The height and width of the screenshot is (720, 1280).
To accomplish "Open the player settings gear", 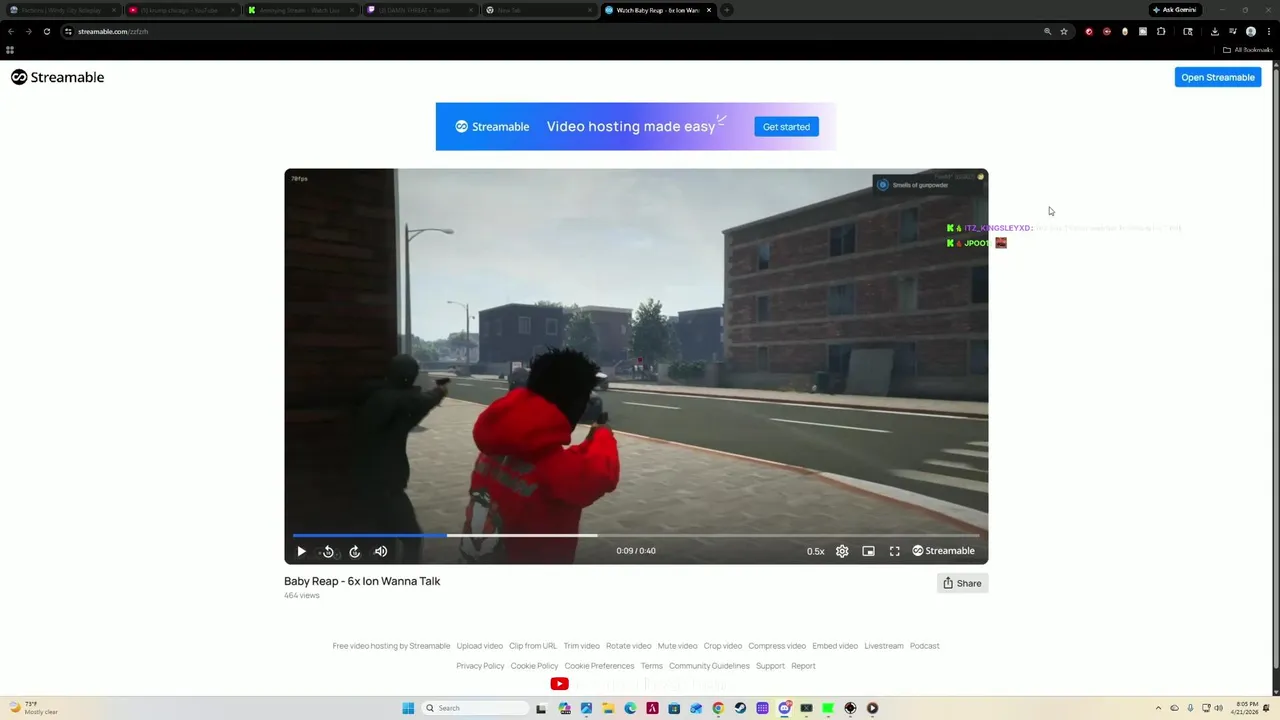I will pos(842,551).
